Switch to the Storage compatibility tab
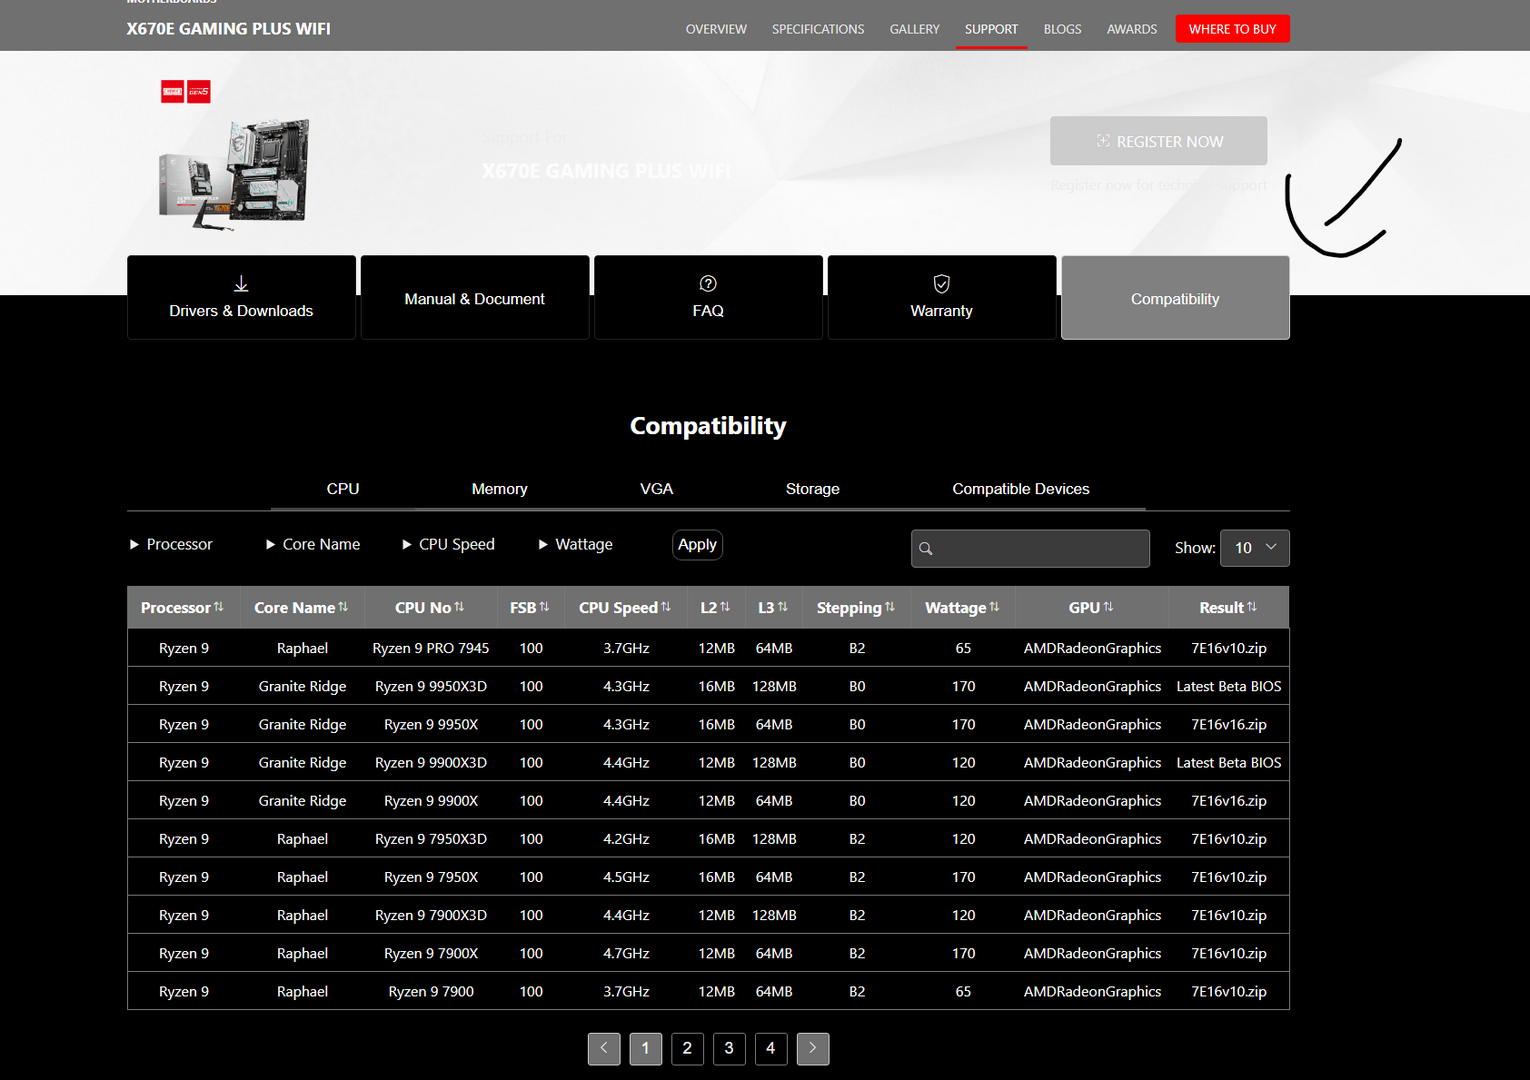 pyautogui.click(x=813, y=489)
